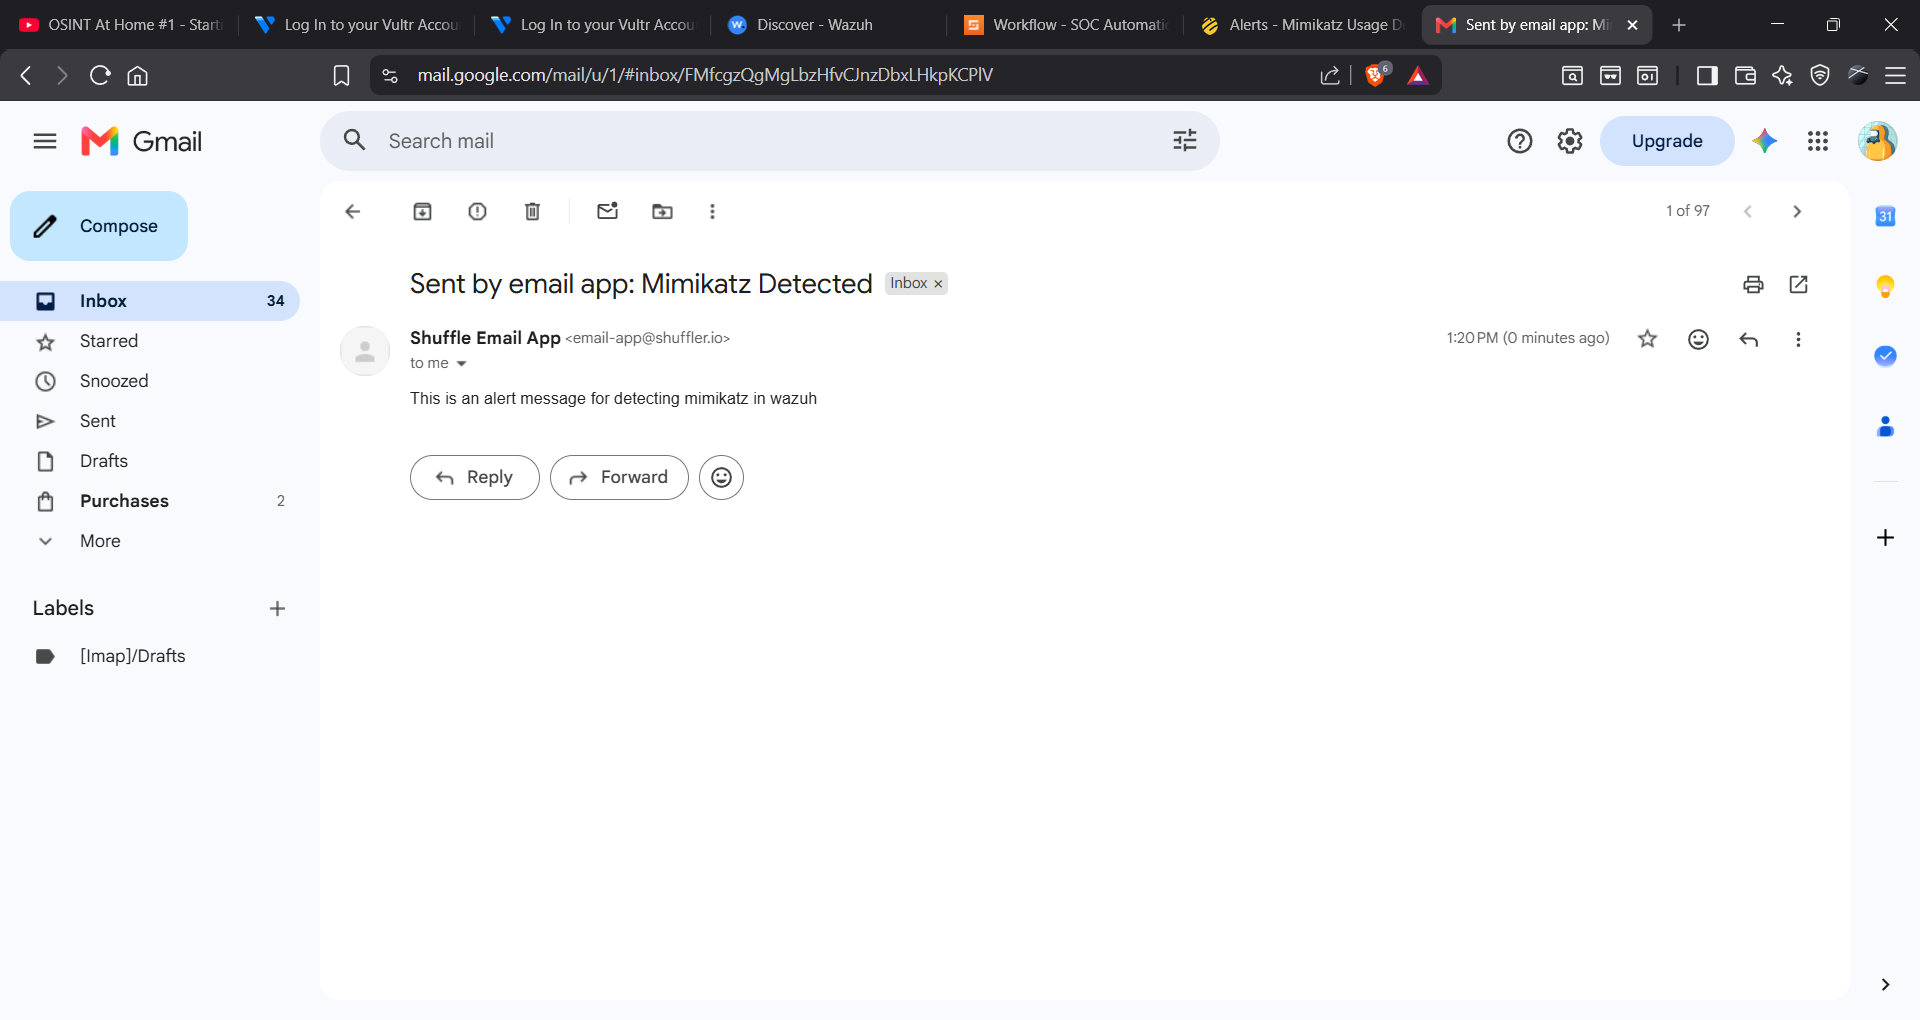
Task: Move to folder icon
Action: 662,211
